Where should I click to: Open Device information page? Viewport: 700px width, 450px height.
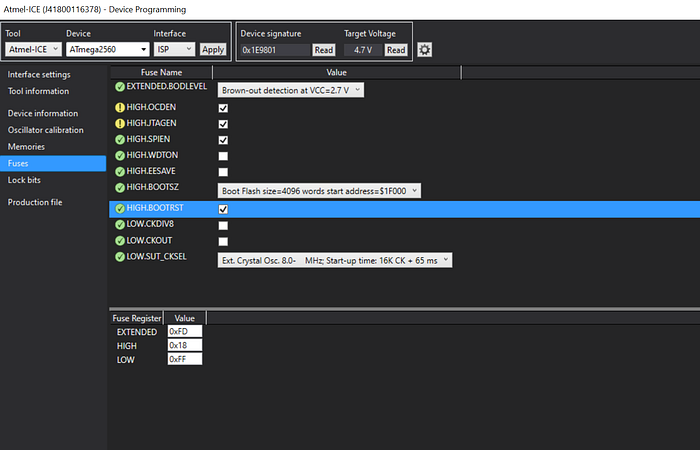point(43,113)
